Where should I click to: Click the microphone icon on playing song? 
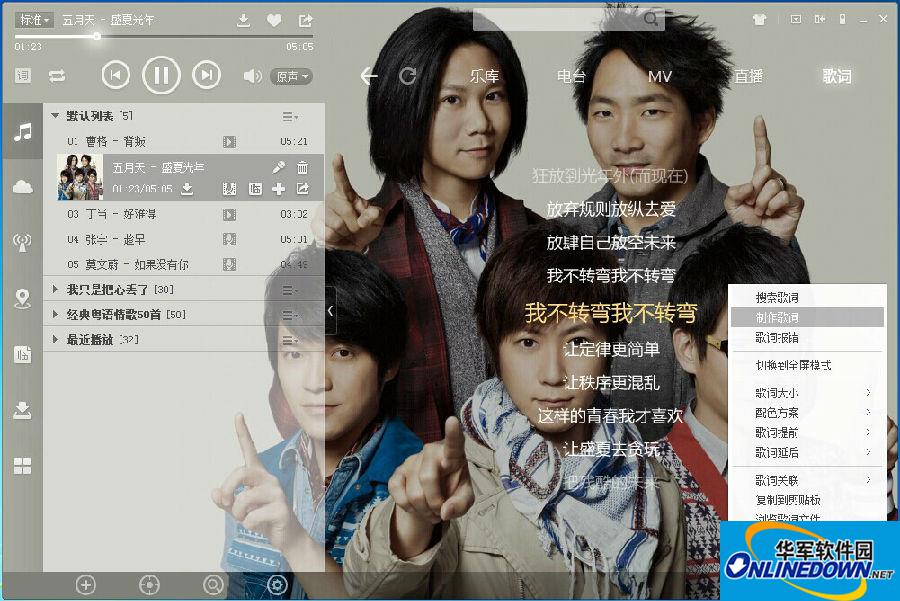point(279,168)
